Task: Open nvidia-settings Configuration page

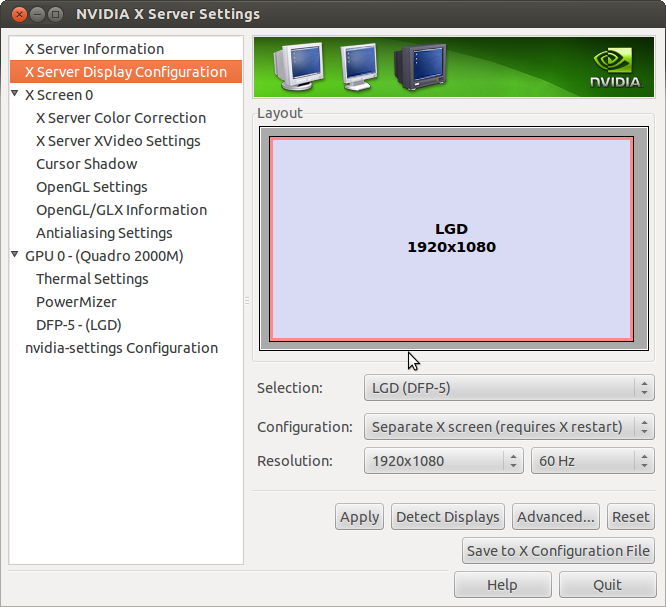Action: pos(121,348)
